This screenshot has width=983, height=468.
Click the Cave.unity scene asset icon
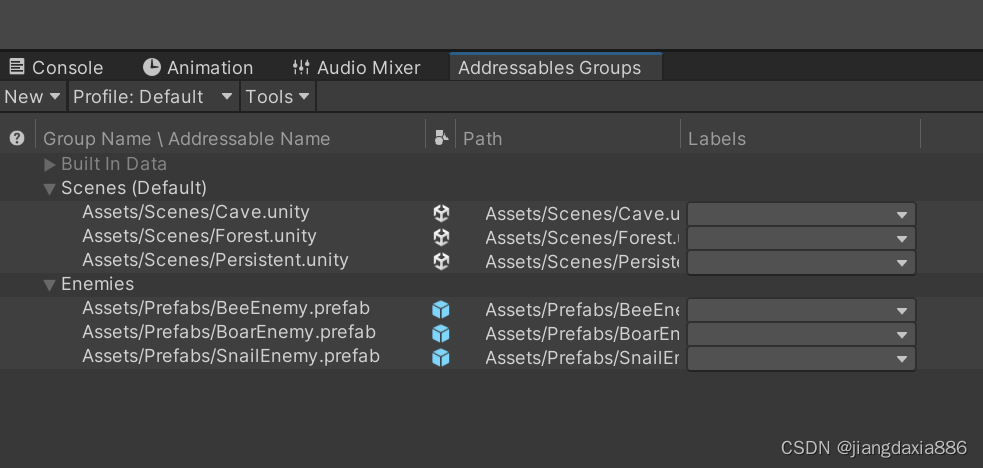point(441,213)
